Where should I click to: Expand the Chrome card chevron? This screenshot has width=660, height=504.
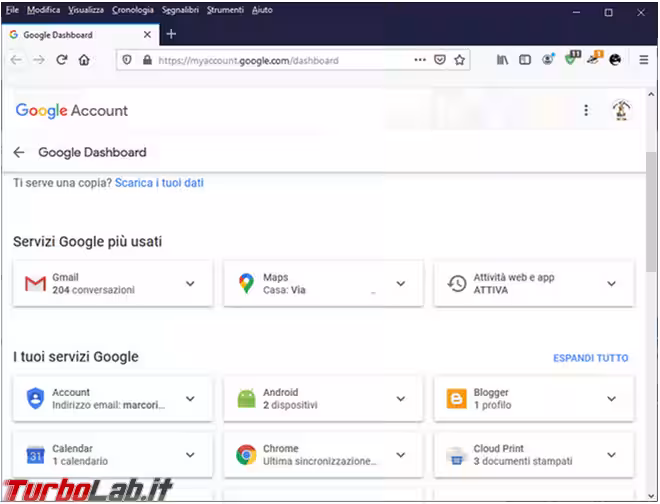(x=401, y=455)
